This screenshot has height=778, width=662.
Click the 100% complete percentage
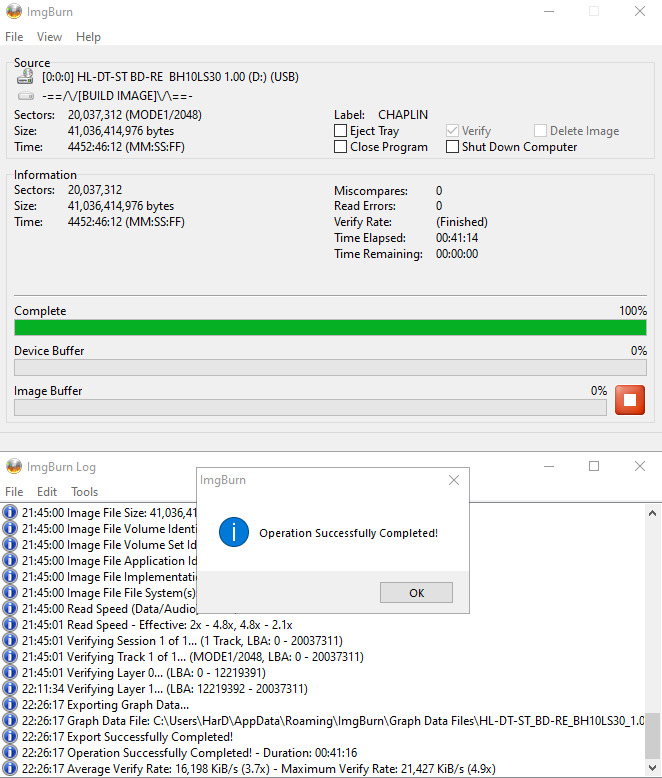(x=633, y=311)
